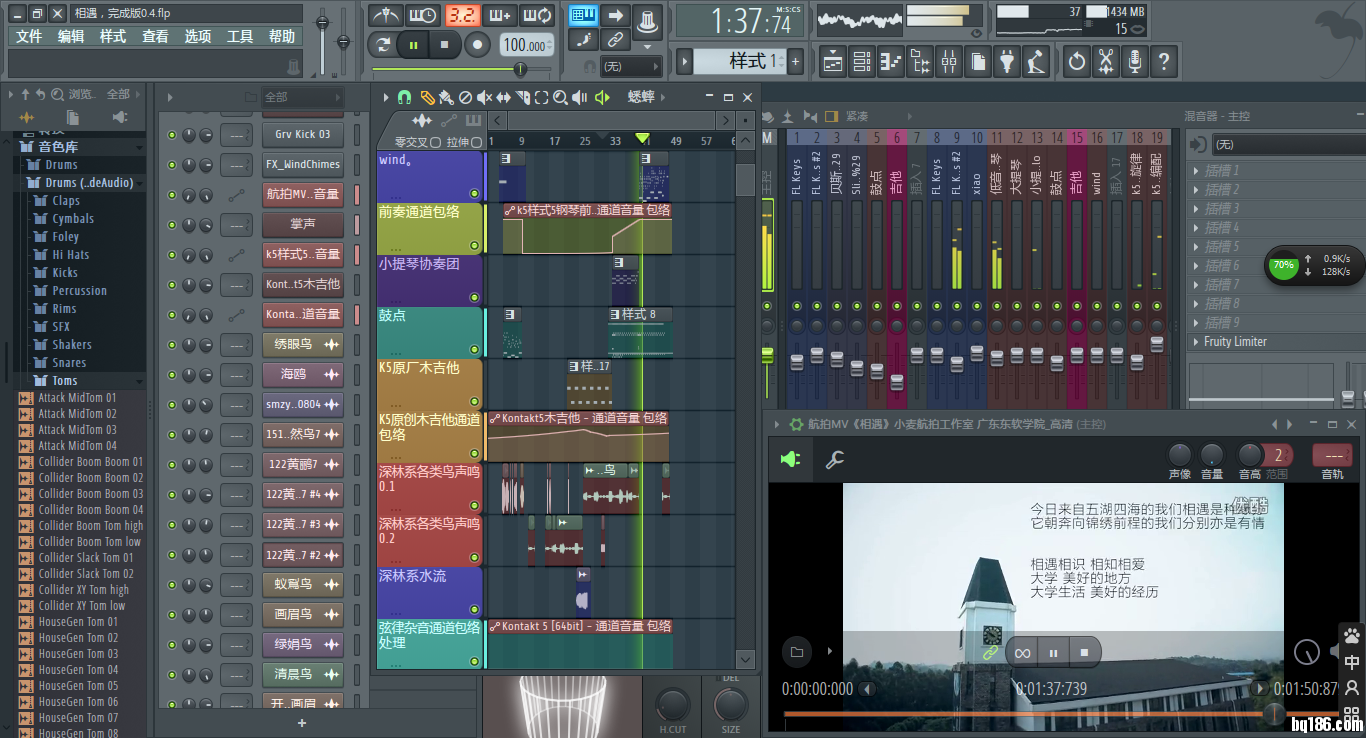The image size is (1366, 738).
Task: Click the tempo display showing 100.000
Action: 524,45
